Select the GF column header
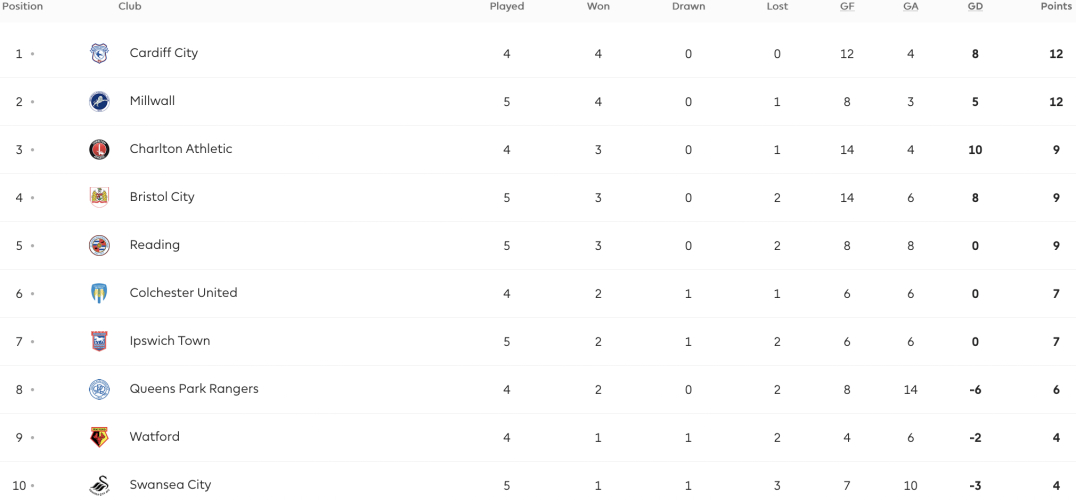1076x500 pixels. [x=847, y=6]
